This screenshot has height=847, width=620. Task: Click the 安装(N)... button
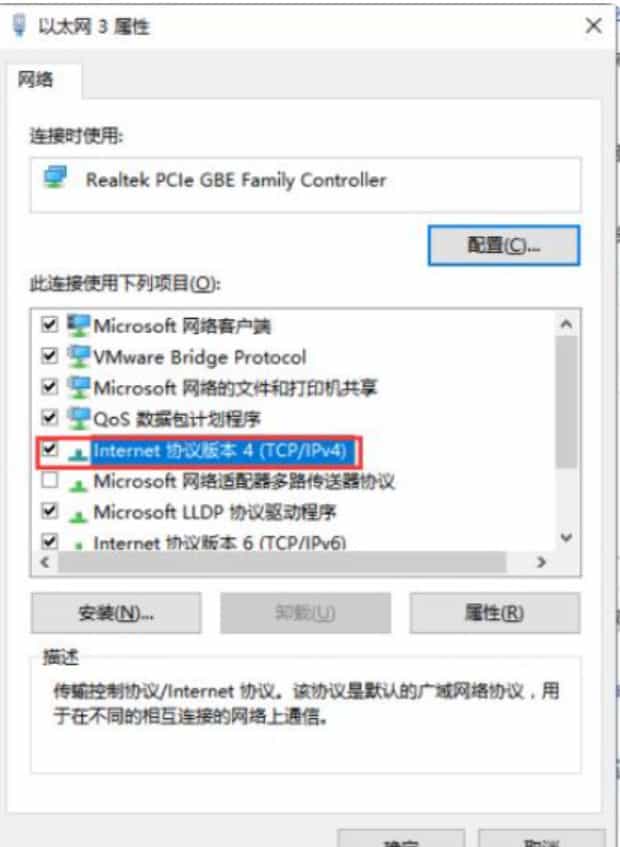coord(116,613)
